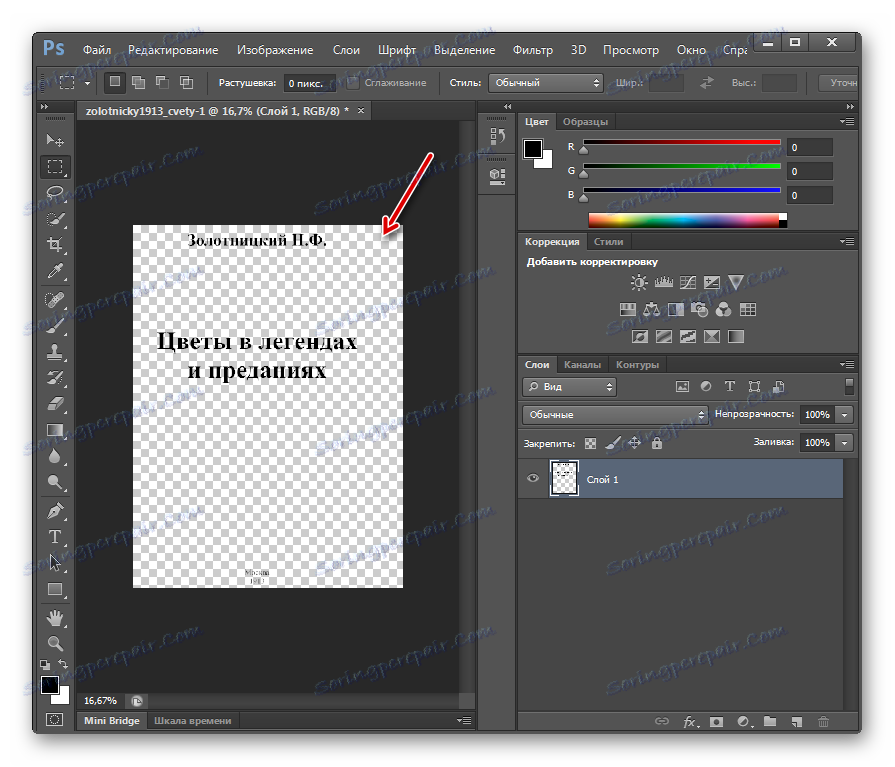Viewport: 895px width, 767px height.
Task: Switch to the Стили tab
Action: (x=608, y=241)
